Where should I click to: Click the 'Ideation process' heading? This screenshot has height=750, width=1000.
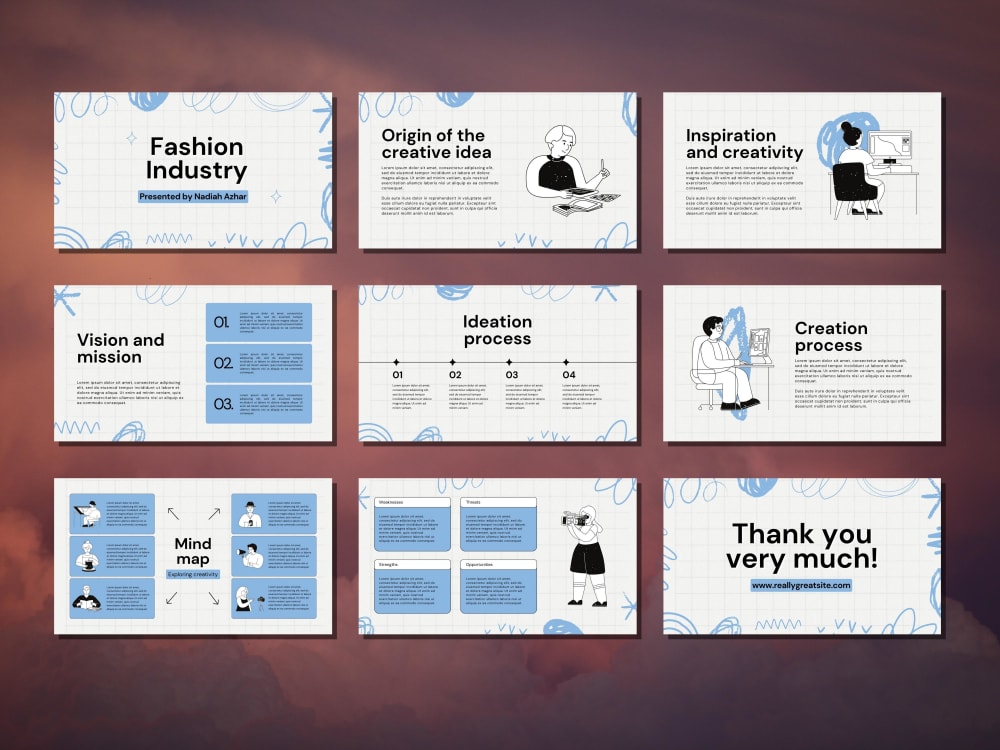click(497, 330)
